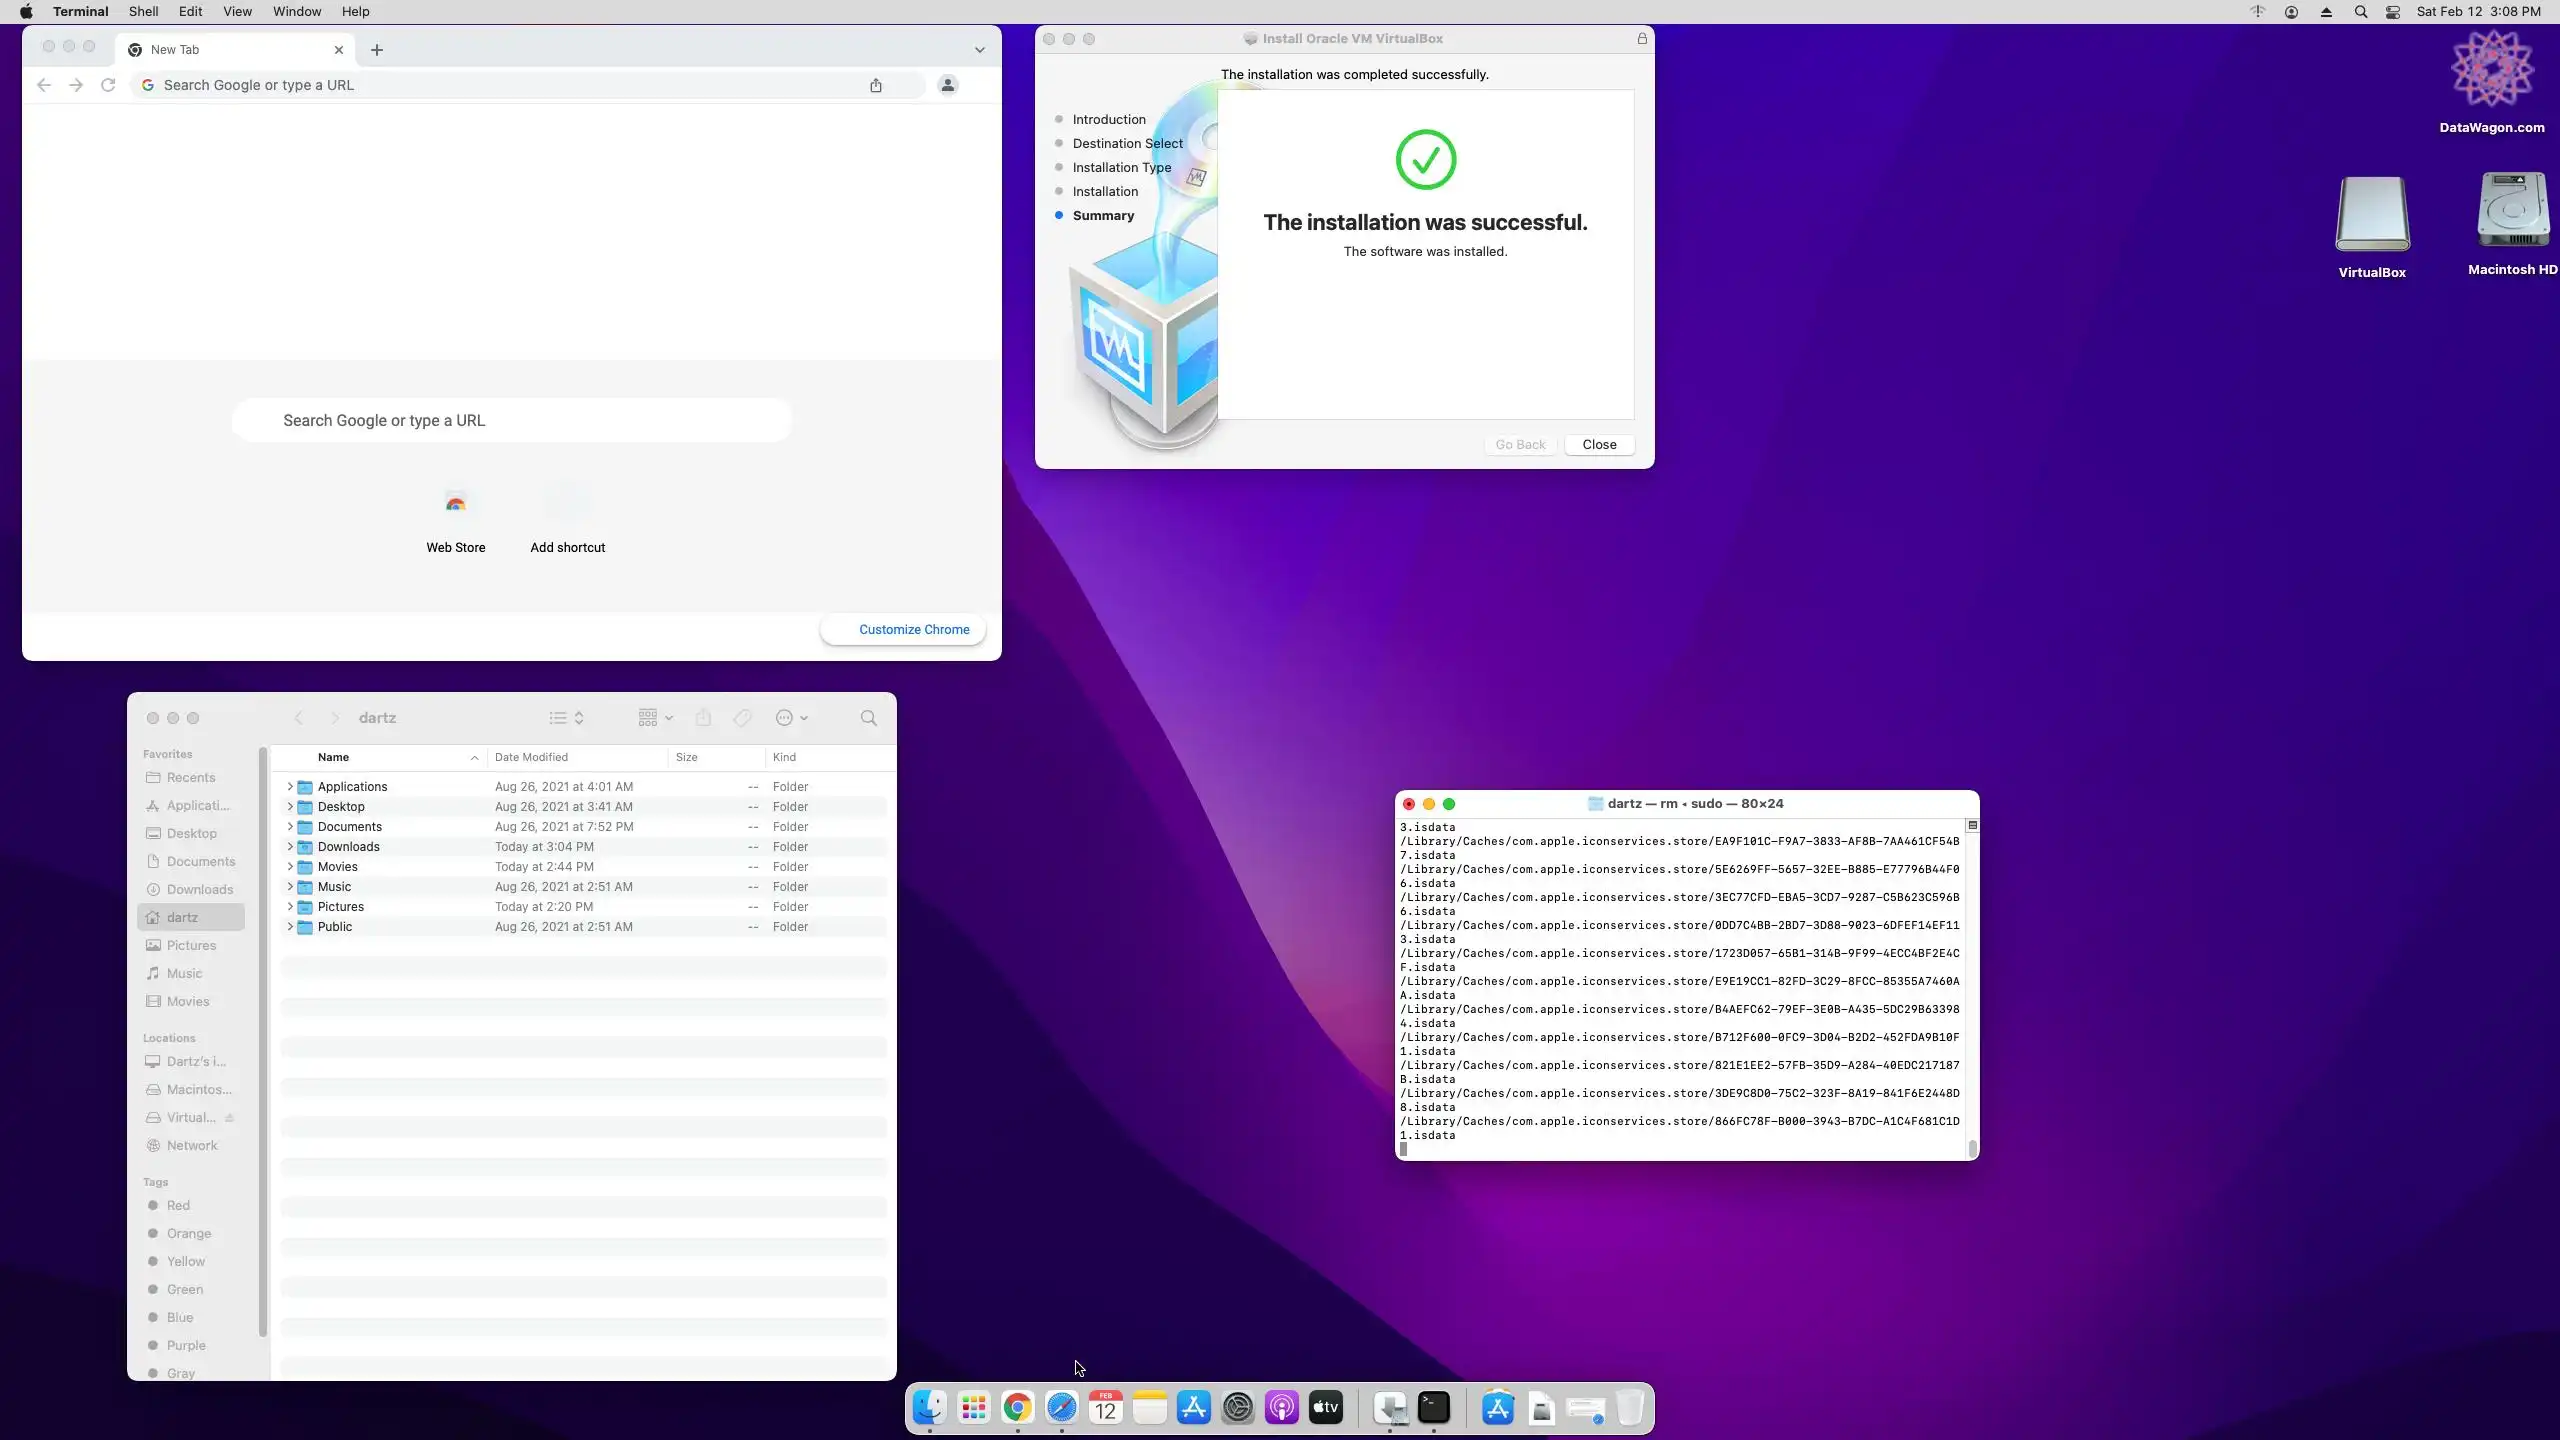Open the Finder group-by dropdown
The height and width of the screenshot is (1440, 2560).
pos(655,718)
